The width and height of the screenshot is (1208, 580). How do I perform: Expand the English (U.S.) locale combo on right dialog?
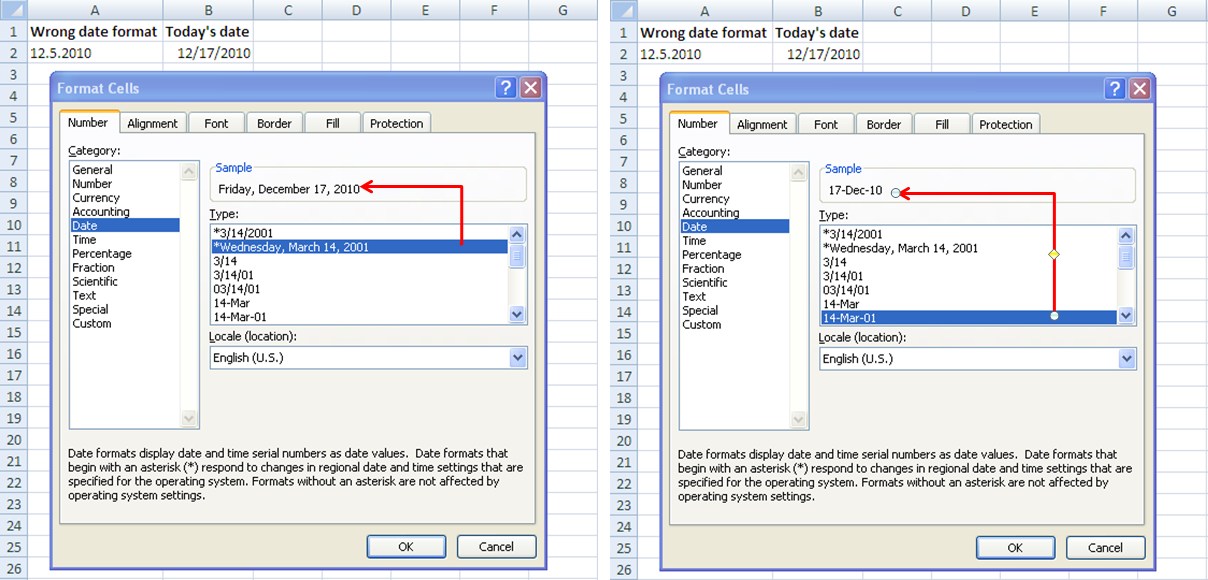coord(1127,357)
